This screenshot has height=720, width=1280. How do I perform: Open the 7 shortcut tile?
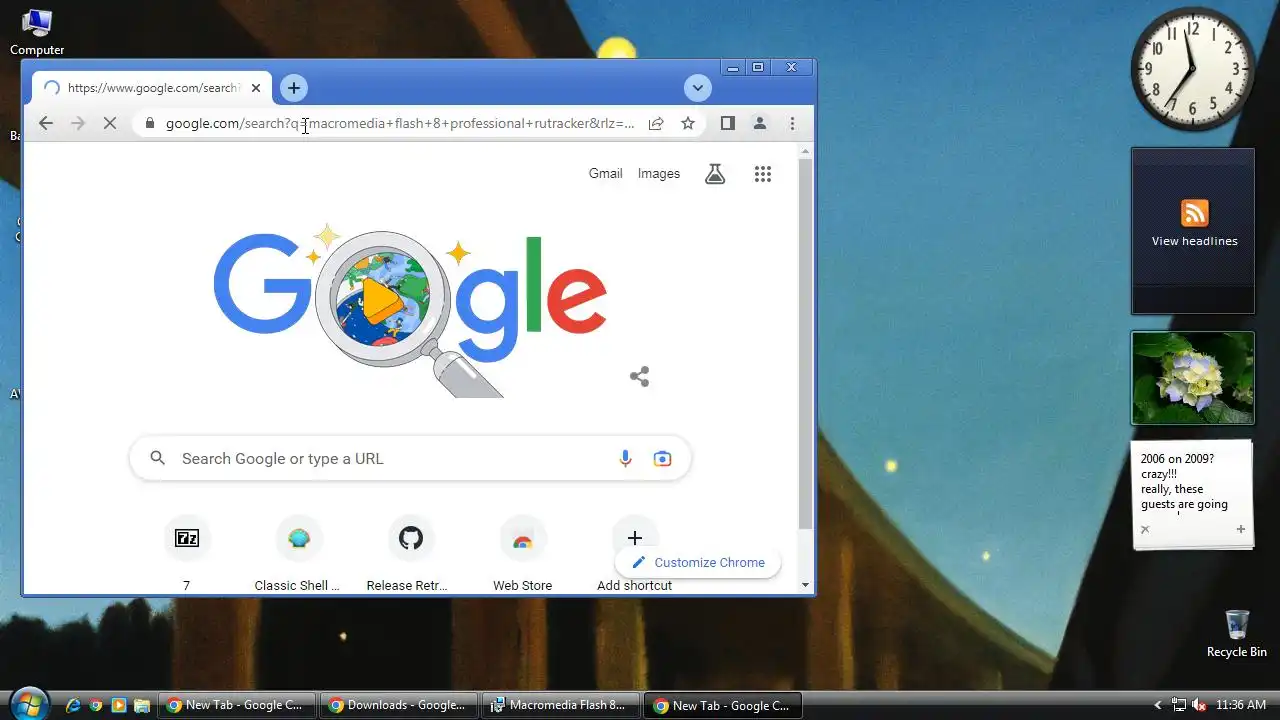(x=187, y=552)
